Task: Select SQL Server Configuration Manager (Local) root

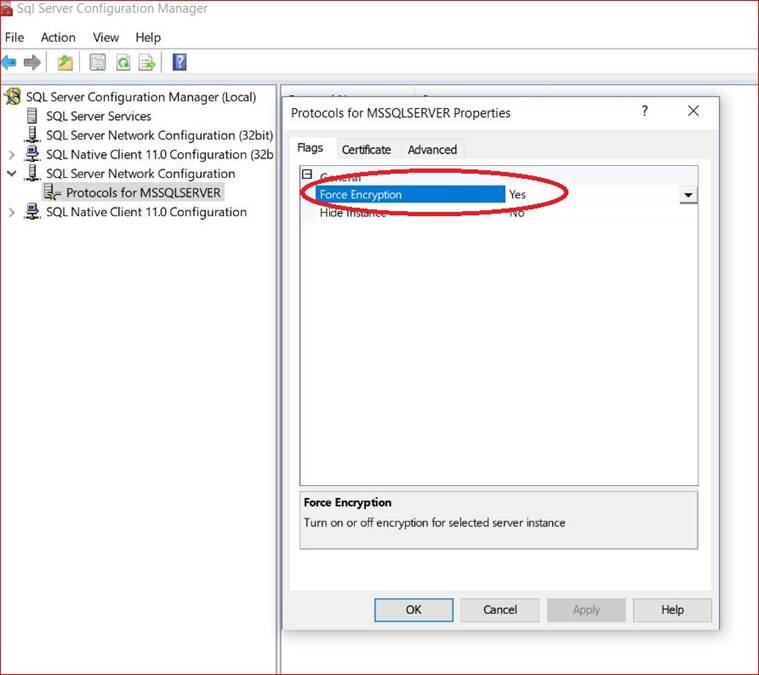Action: (141, 97)
